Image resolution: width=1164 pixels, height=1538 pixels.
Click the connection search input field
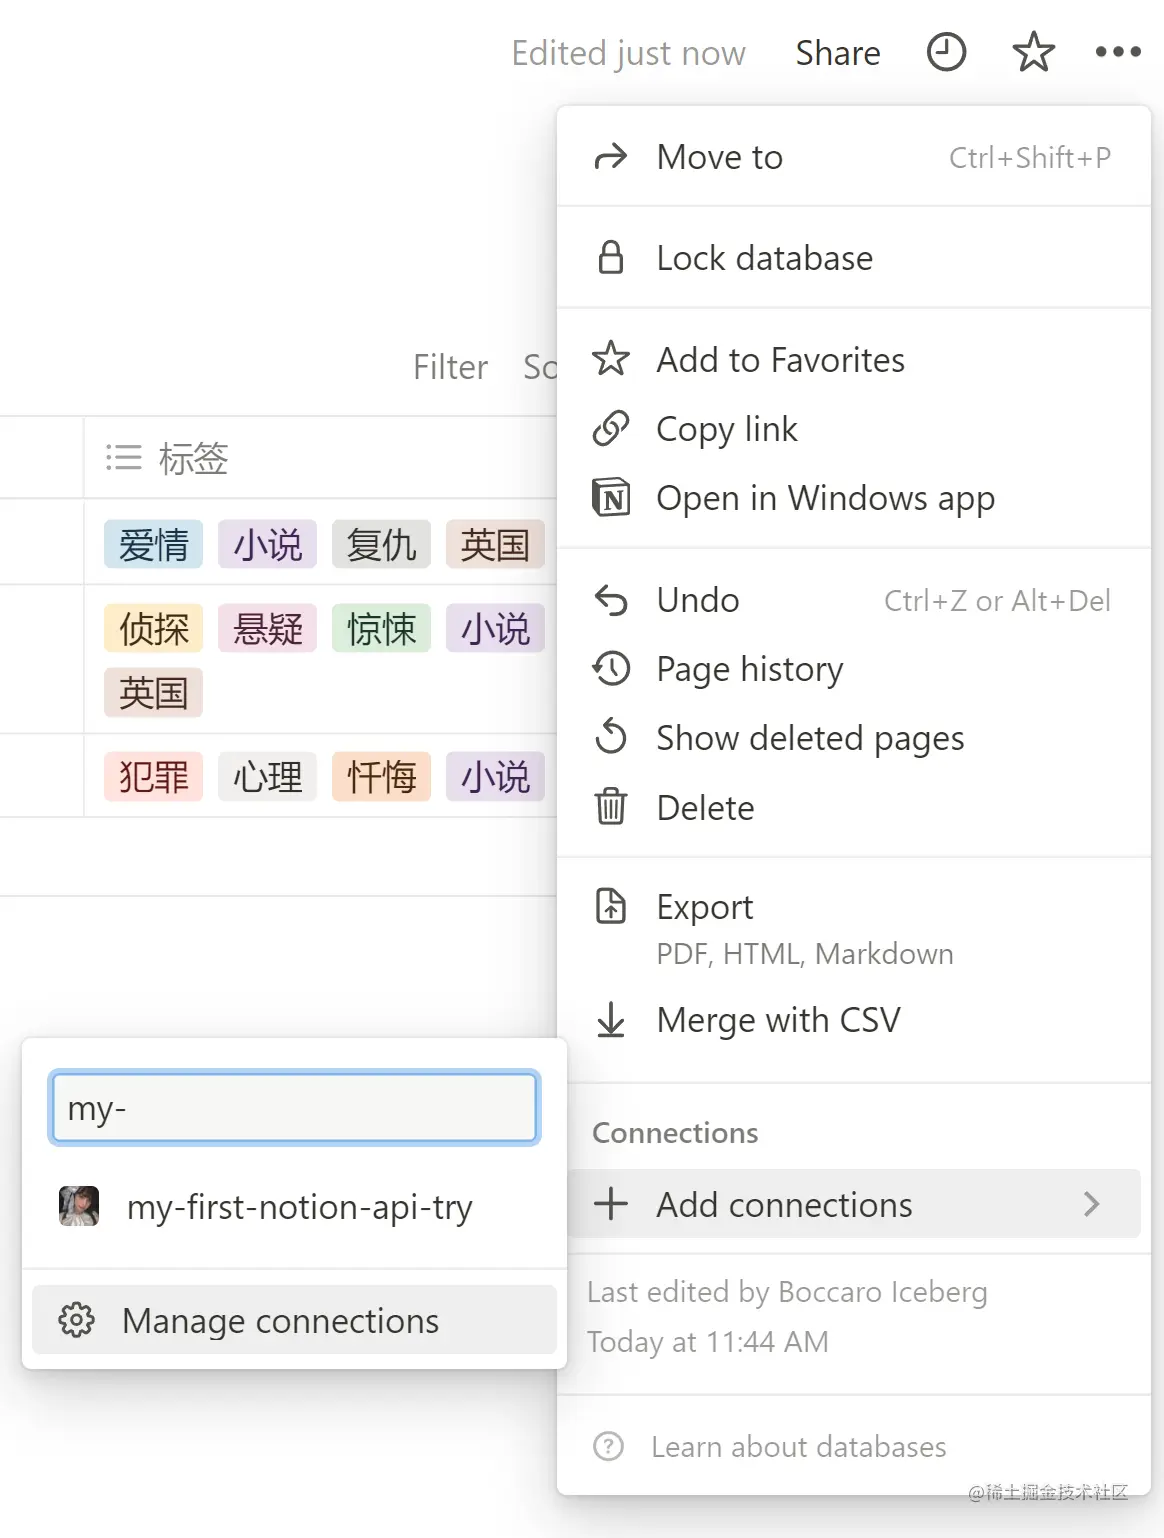tap(294, 1108)
